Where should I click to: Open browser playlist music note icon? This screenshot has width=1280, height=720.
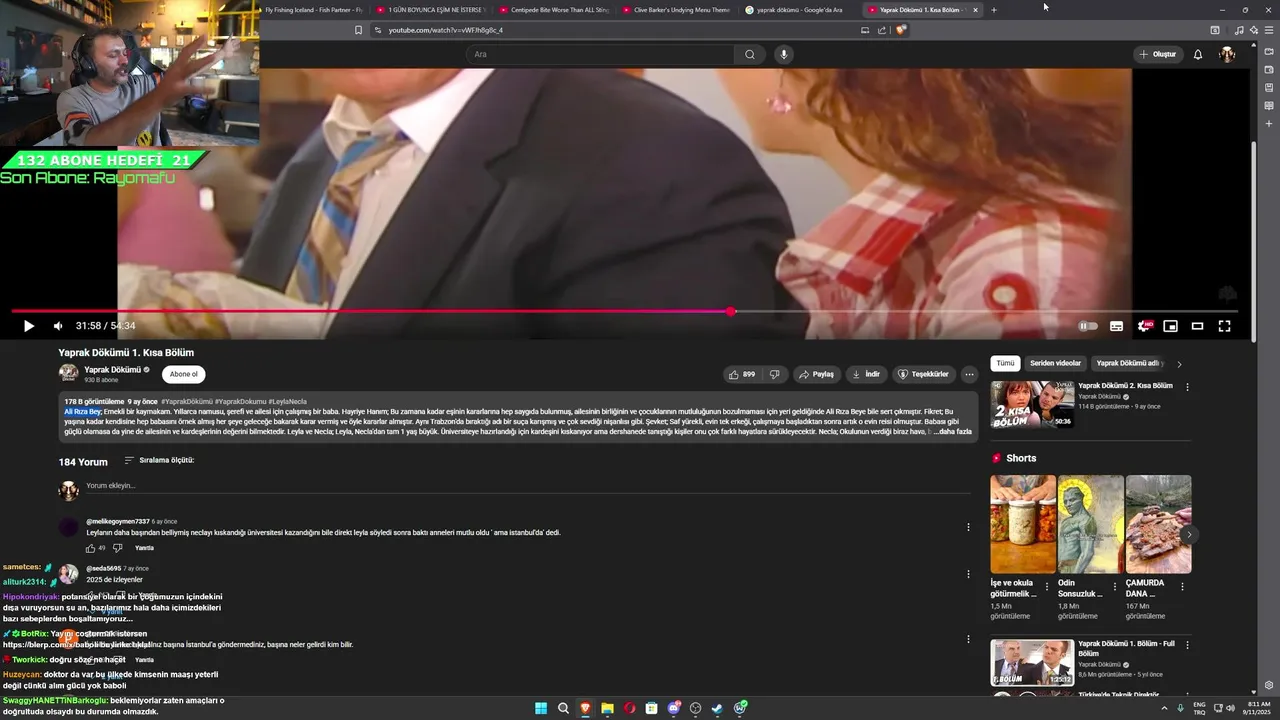pyautogui.click(x=1239, y=30)
